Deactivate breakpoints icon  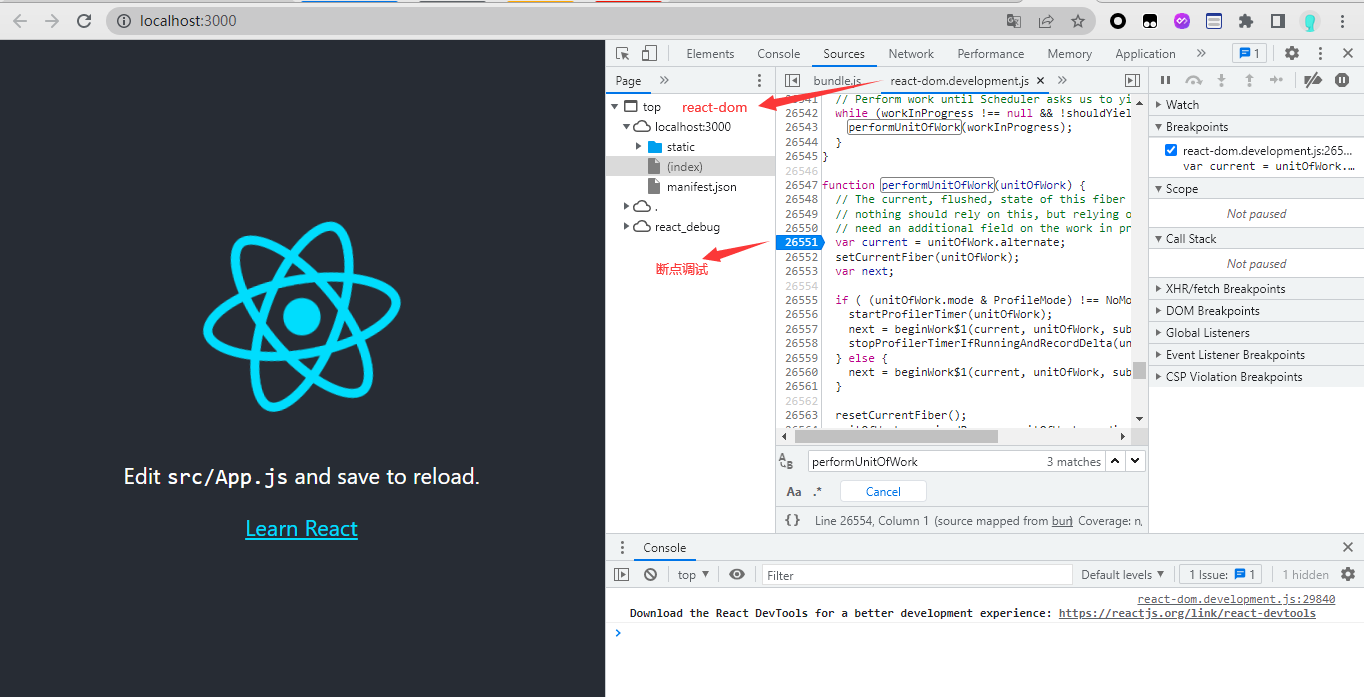coord(1314,81)
